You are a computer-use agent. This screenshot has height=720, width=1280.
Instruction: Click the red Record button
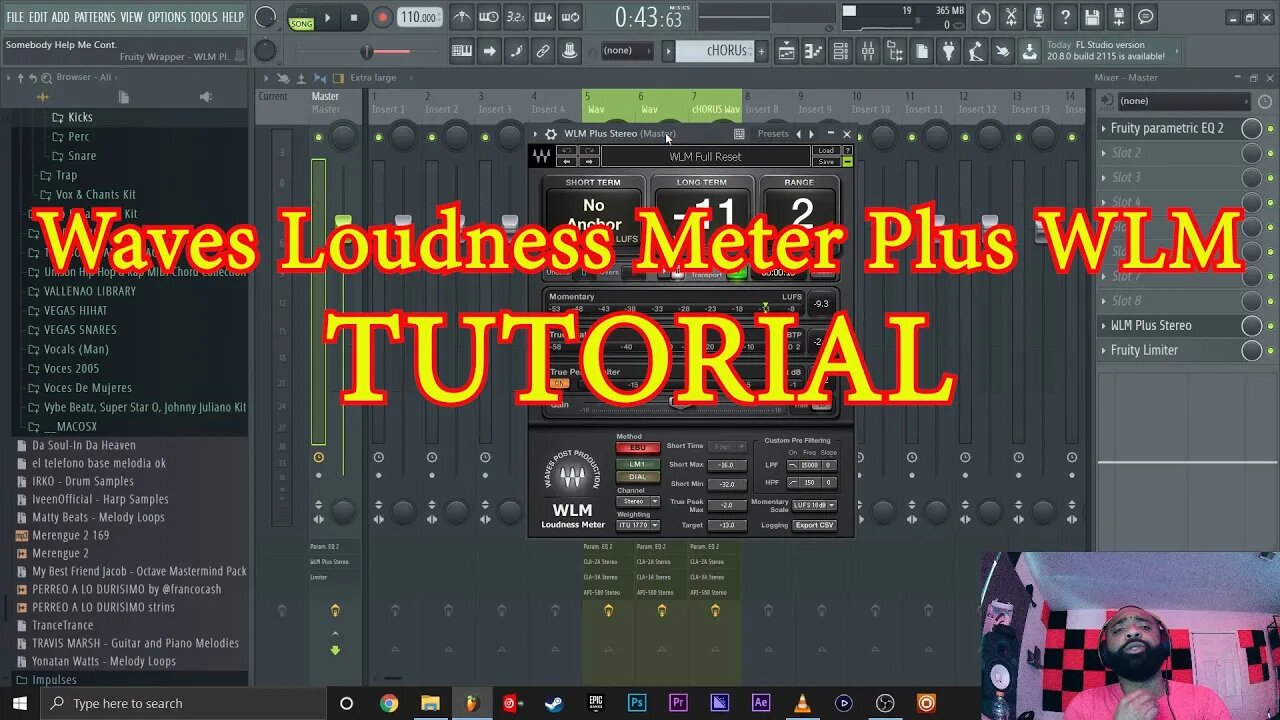coord(382,17)
